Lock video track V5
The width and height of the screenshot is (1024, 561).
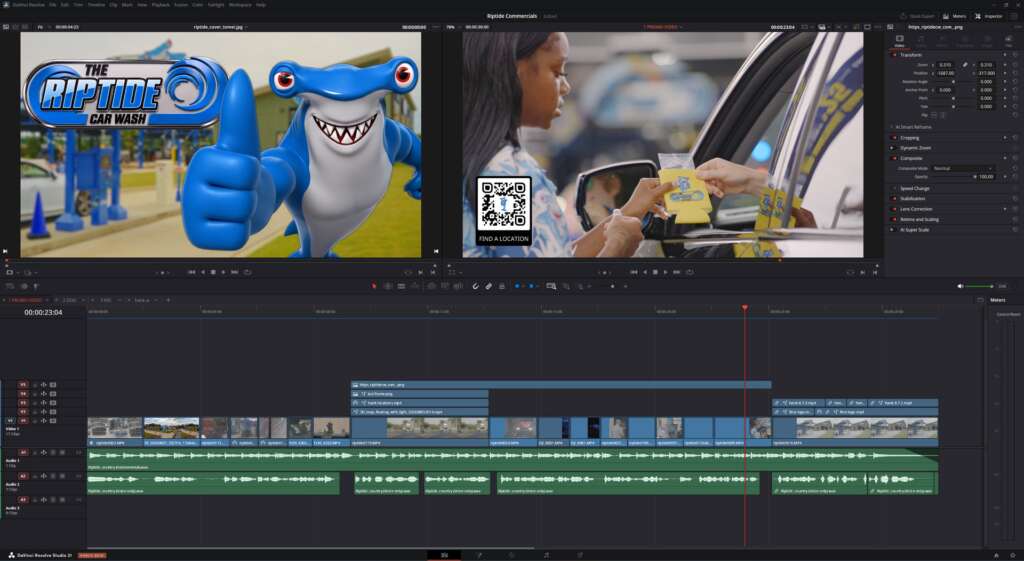tap(35, 385)
